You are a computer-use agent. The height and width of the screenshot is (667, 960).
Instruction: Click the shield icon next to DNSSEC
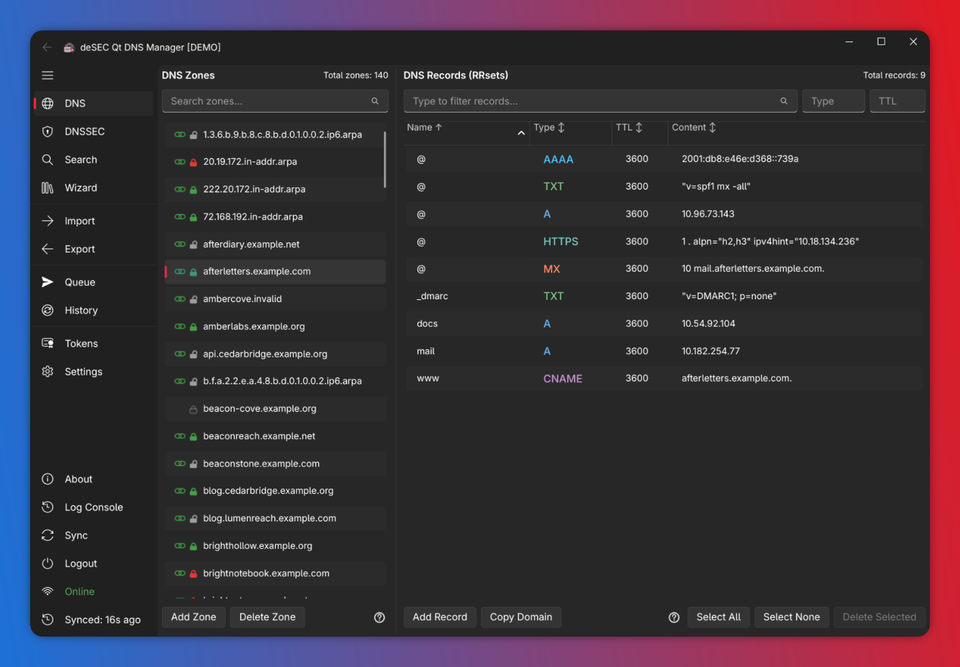tap(47, 132)
